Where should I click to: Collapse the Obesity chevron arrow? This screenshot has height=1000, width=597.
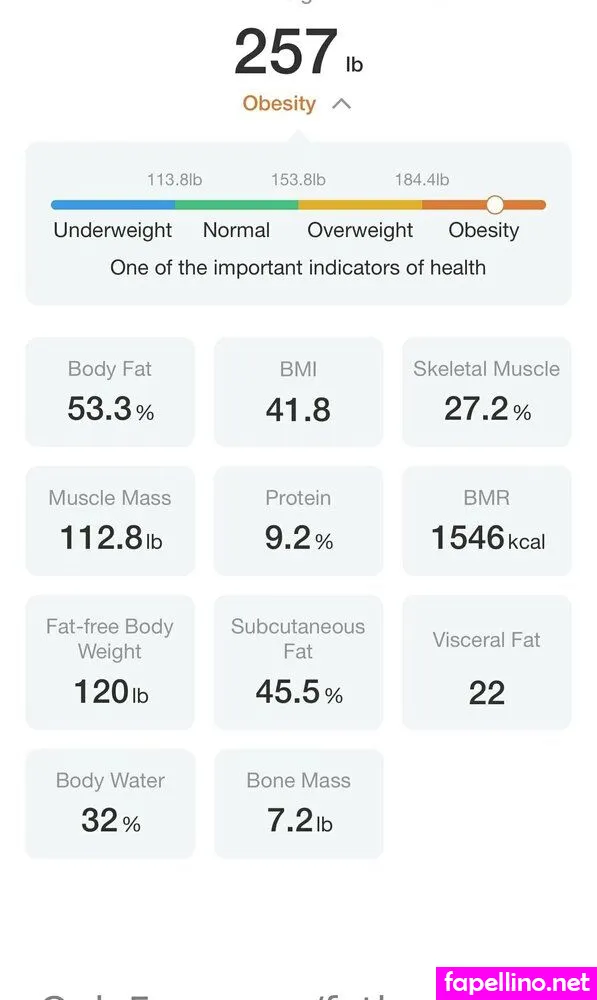342,103
